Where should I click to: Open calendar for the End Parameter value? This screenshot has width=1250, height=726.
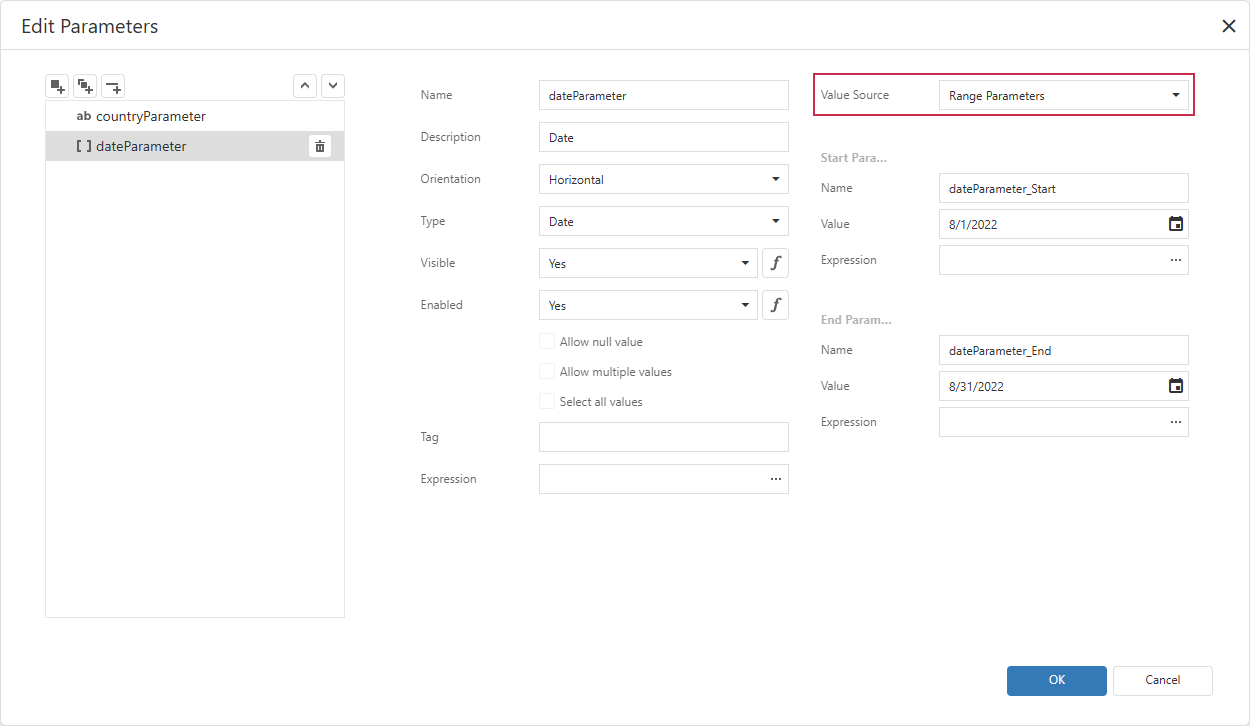(x=1176, y=386)
